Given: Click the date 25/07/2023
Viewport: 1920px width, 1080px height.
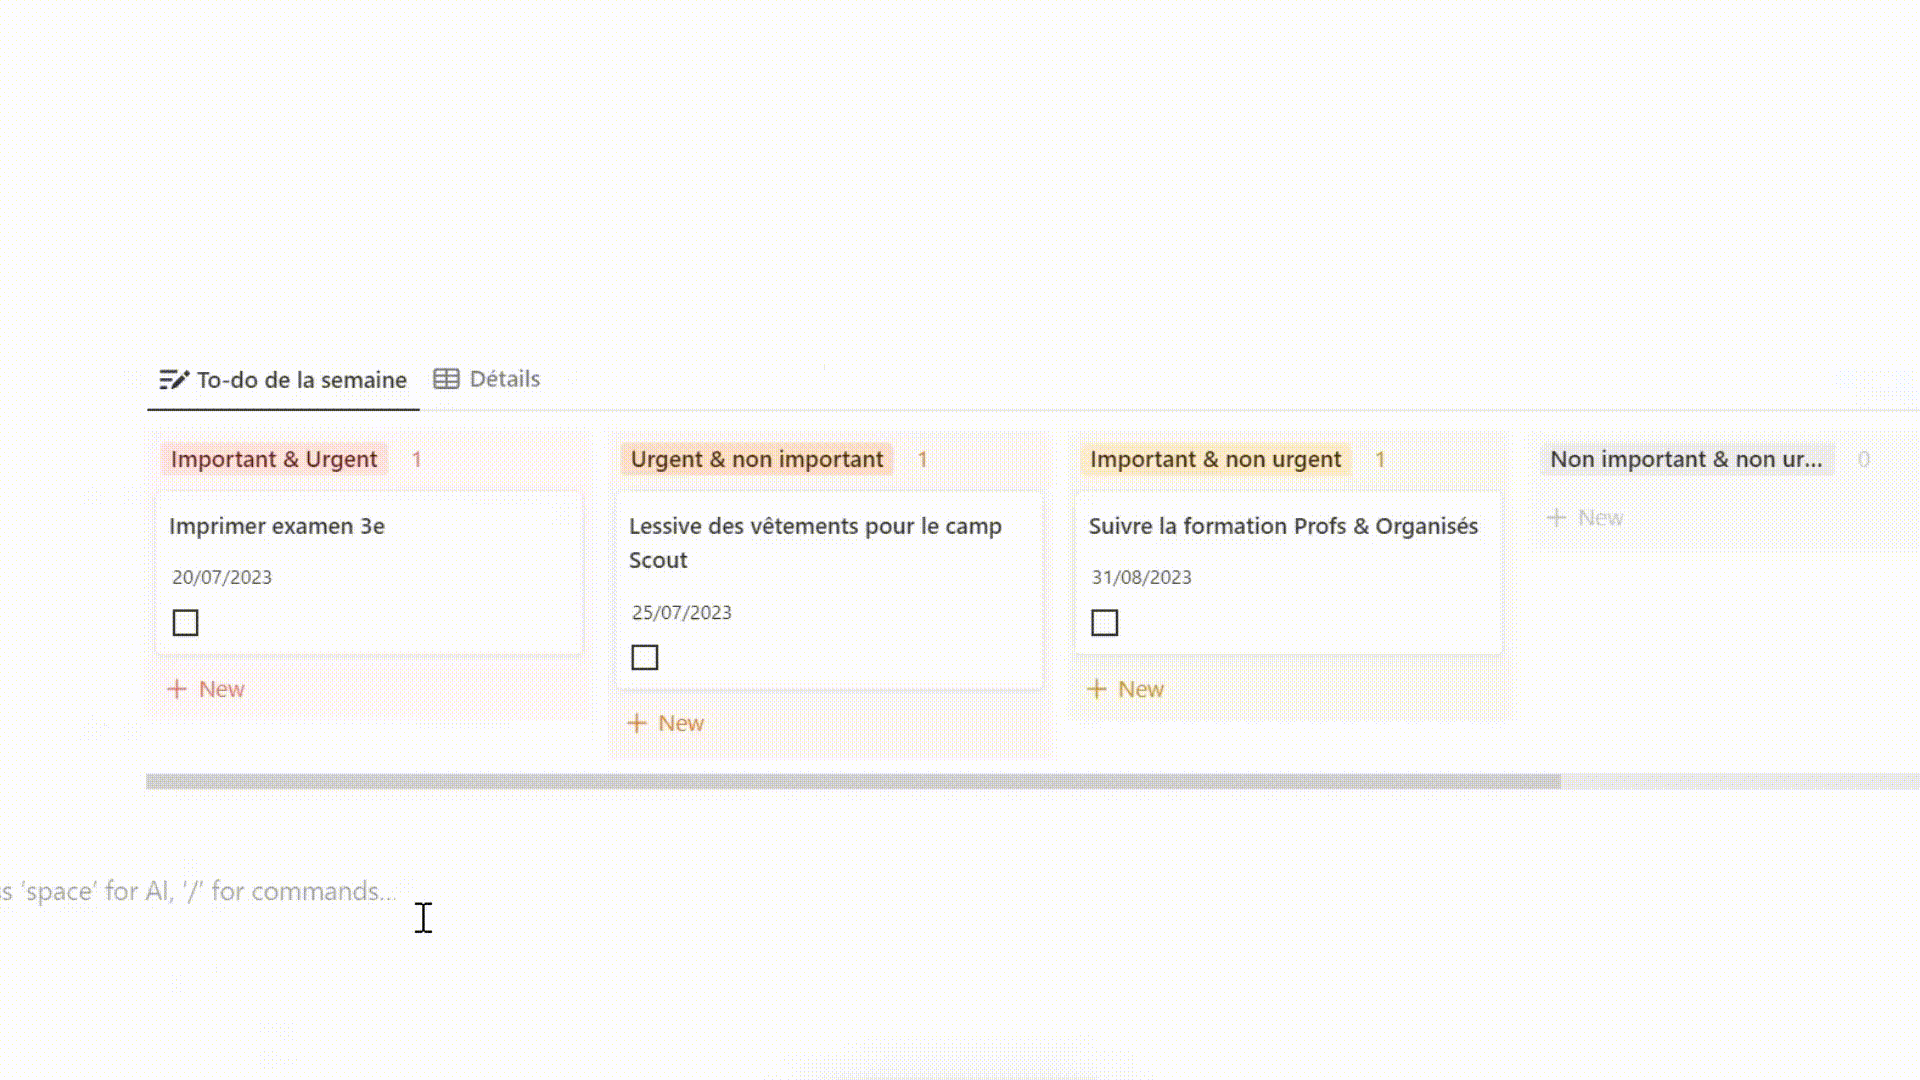Looking at the screenshot, I should [x=682, y=612].
